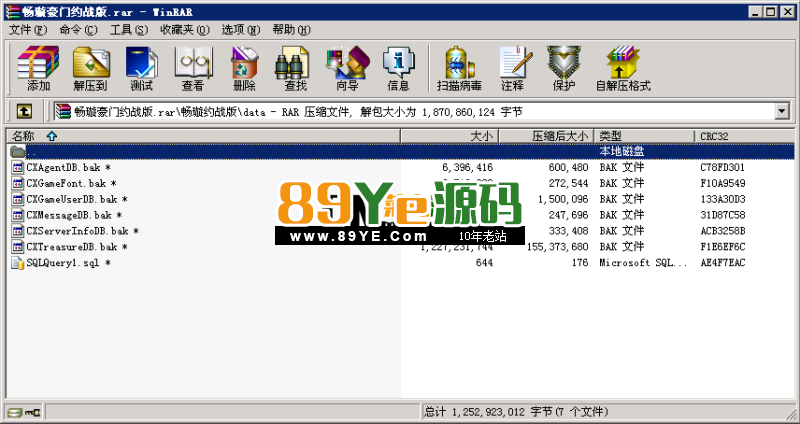Click the Microsoft SQL... type cell
The height and width of the screenshot is (424, 800).
pos(643,263)
